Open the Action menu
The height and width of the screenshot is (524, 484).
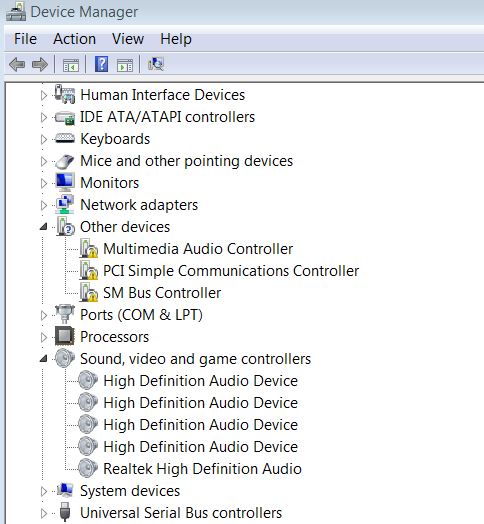[75, 39]
